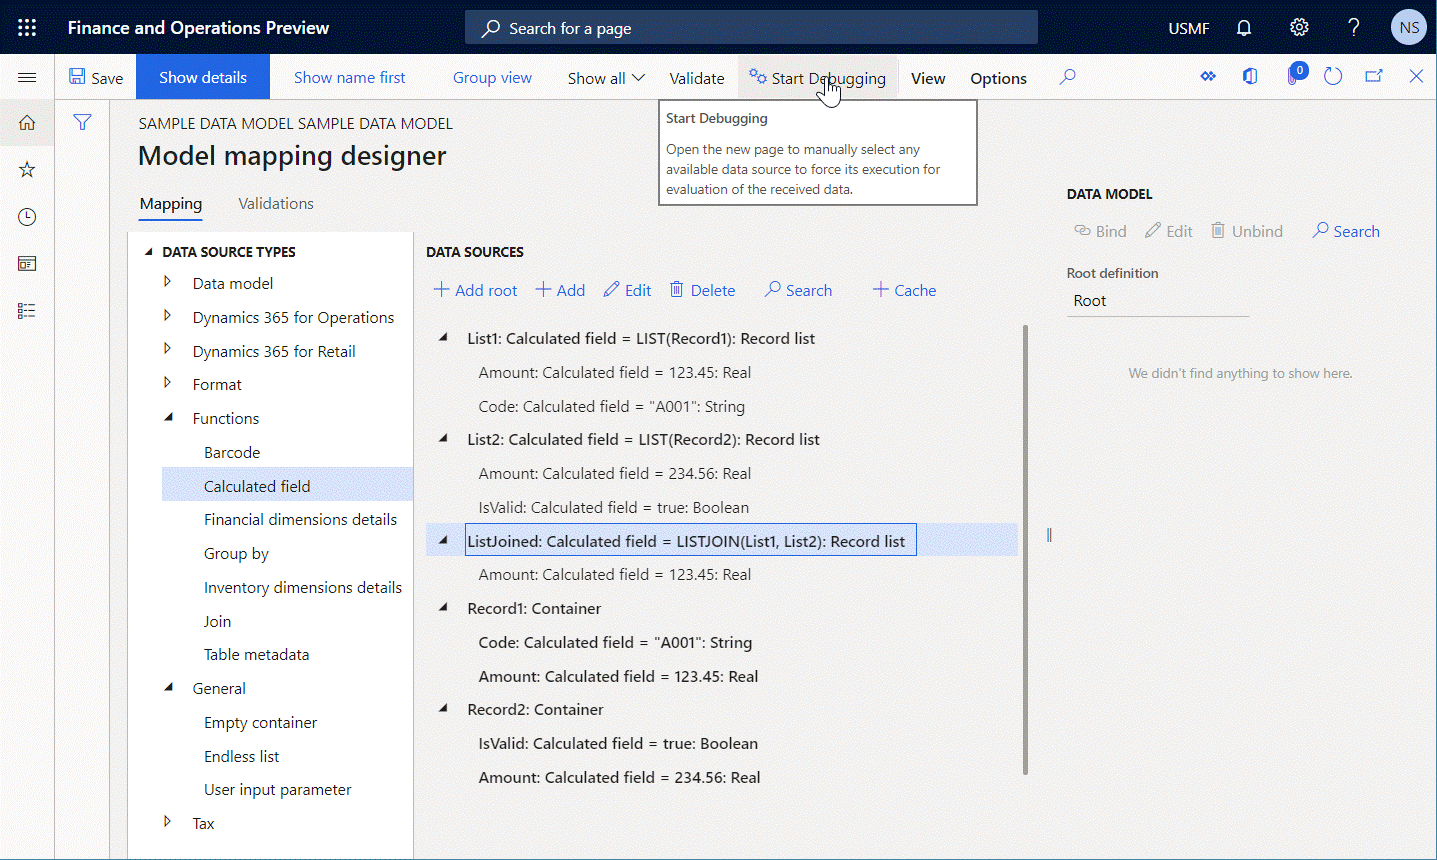This screenshot has height=860, width=1437.
Task: Toggle Group view mode
Action: coord(492,77)
